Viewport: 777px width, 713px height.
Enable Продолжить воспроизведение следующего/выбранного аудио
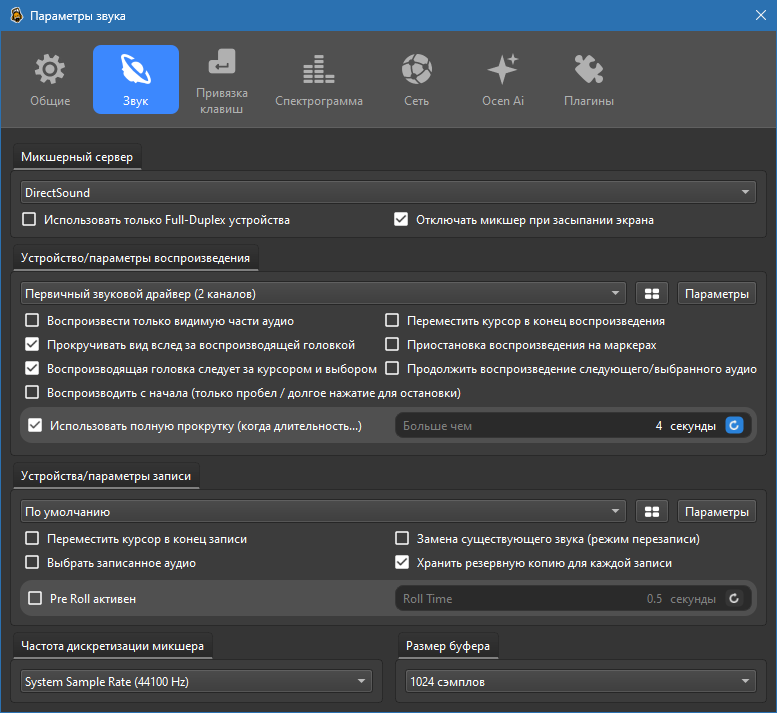tap(392, 368)
